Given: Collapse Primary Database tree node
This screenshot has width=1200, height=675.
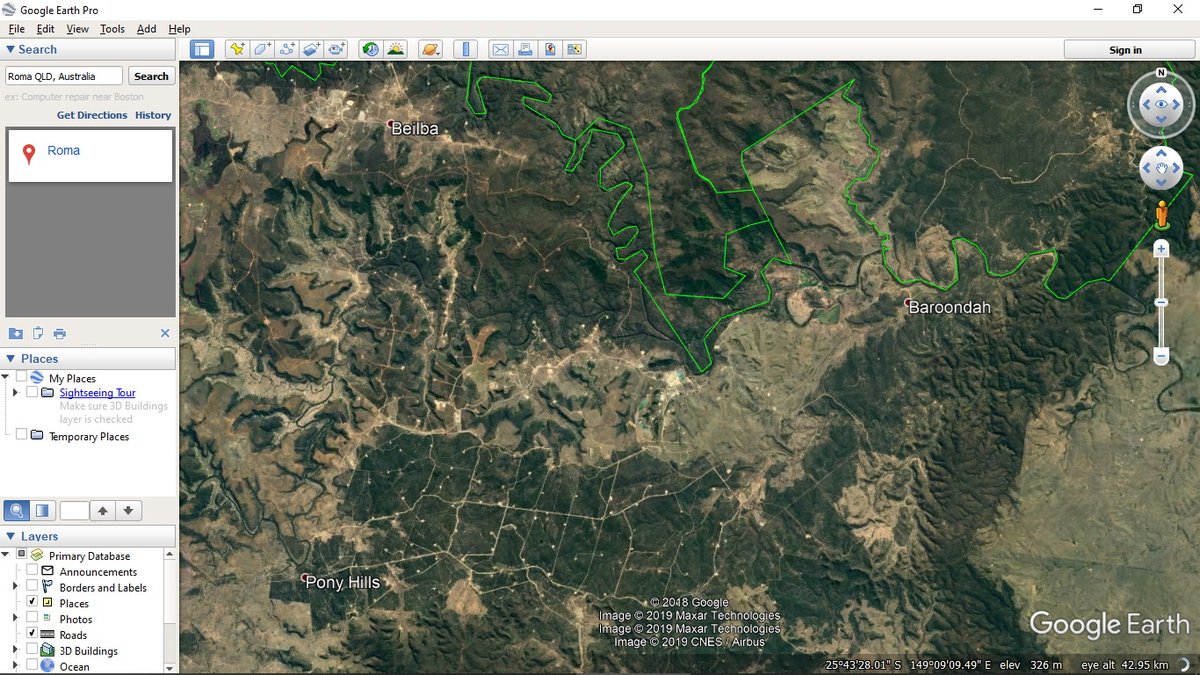Looking at the screenshot, I should pyautogui.click(x=7, y=555).
